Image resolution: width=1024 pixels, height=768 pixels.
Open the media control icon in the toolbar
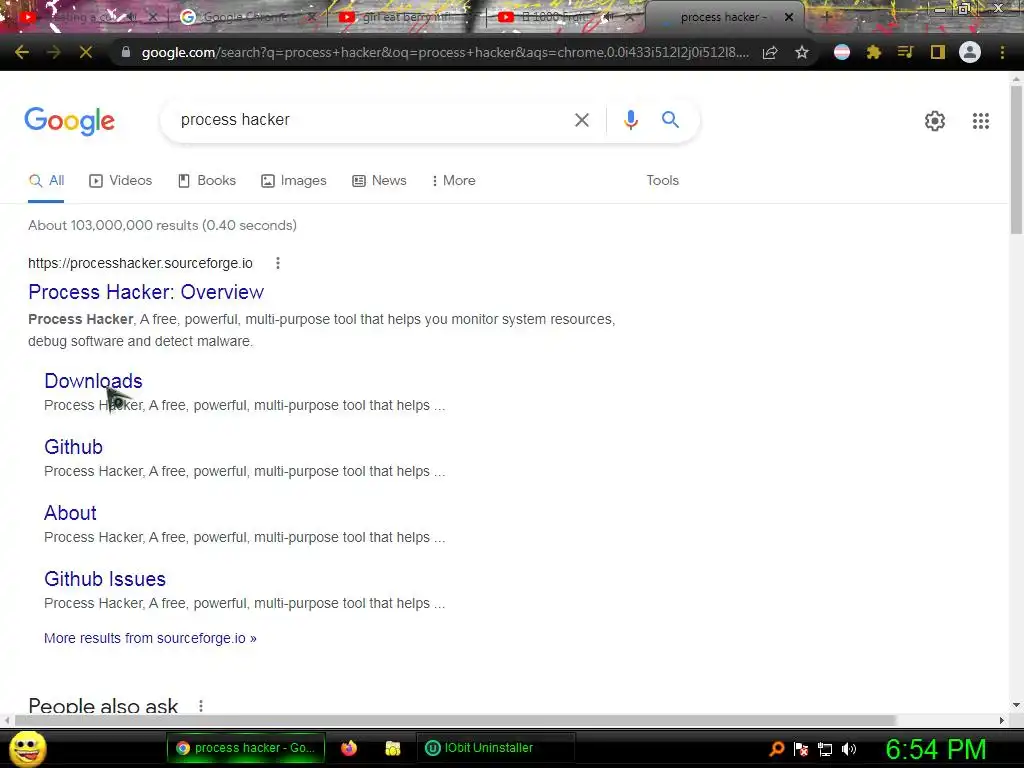click(x=905, y=52)
